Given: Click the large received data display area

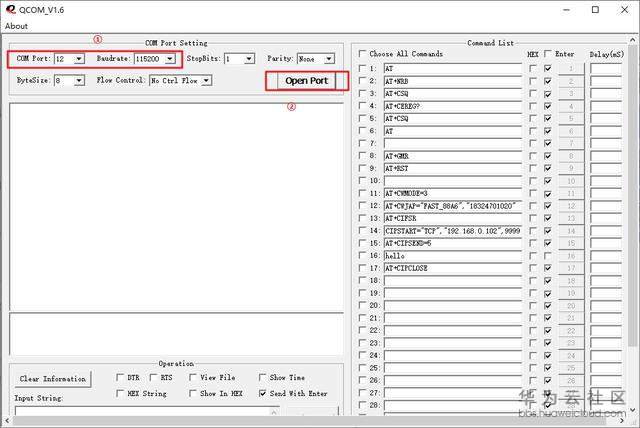Looking at the screenshot, I should pyautogui.click(x=176, y=207).
